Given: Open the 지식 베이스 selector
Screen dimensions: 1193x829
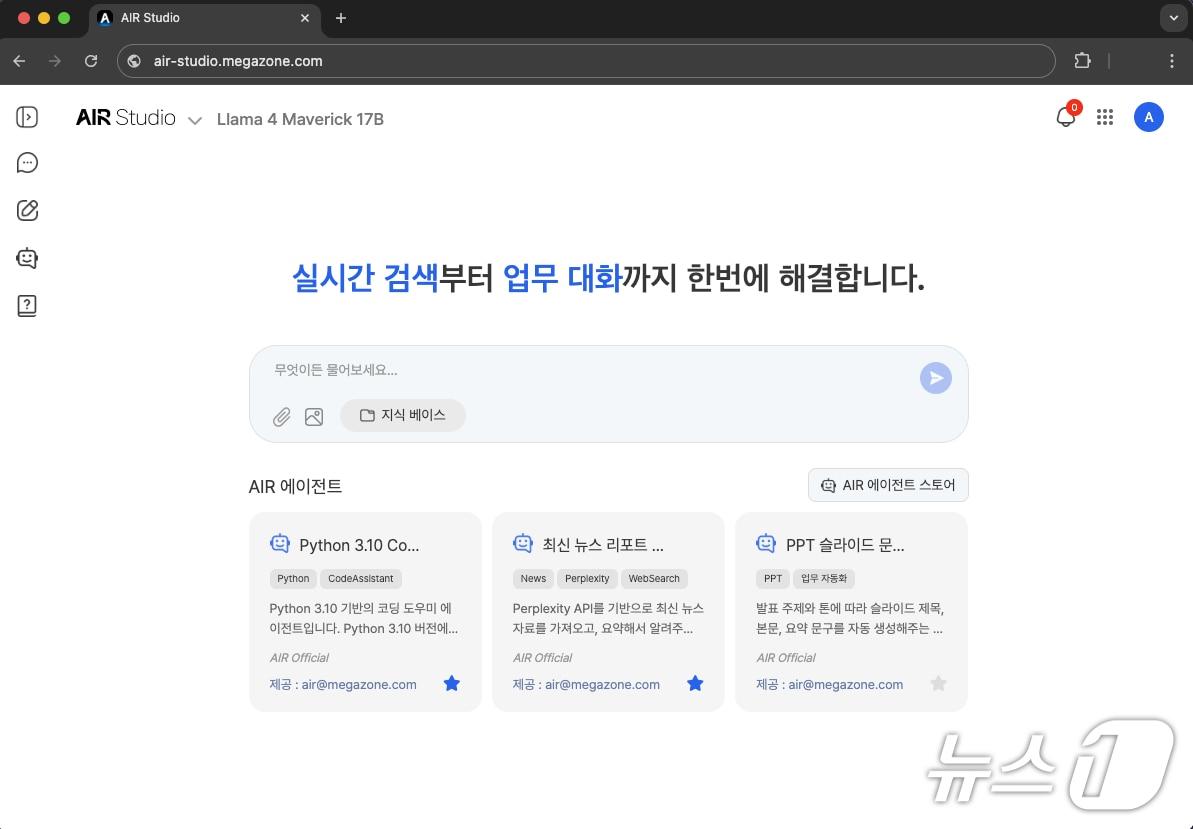Looking at the screenshot, I should tap(403, 415).
